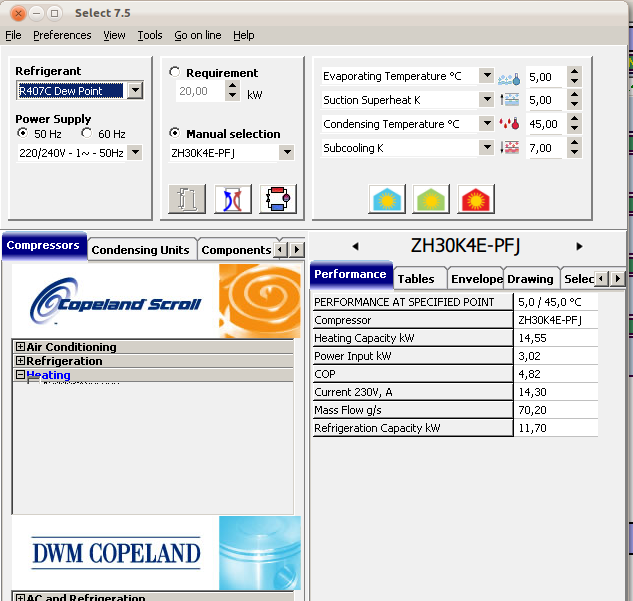Expand the Air Conditioning tree node
This screenshot has width=633, height=601.
pos(20,347)
